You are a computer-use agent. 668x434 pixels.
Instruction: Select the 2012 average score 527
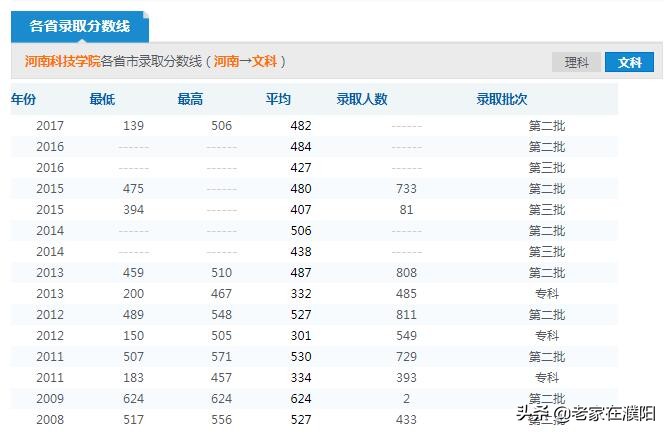[301, 314]
